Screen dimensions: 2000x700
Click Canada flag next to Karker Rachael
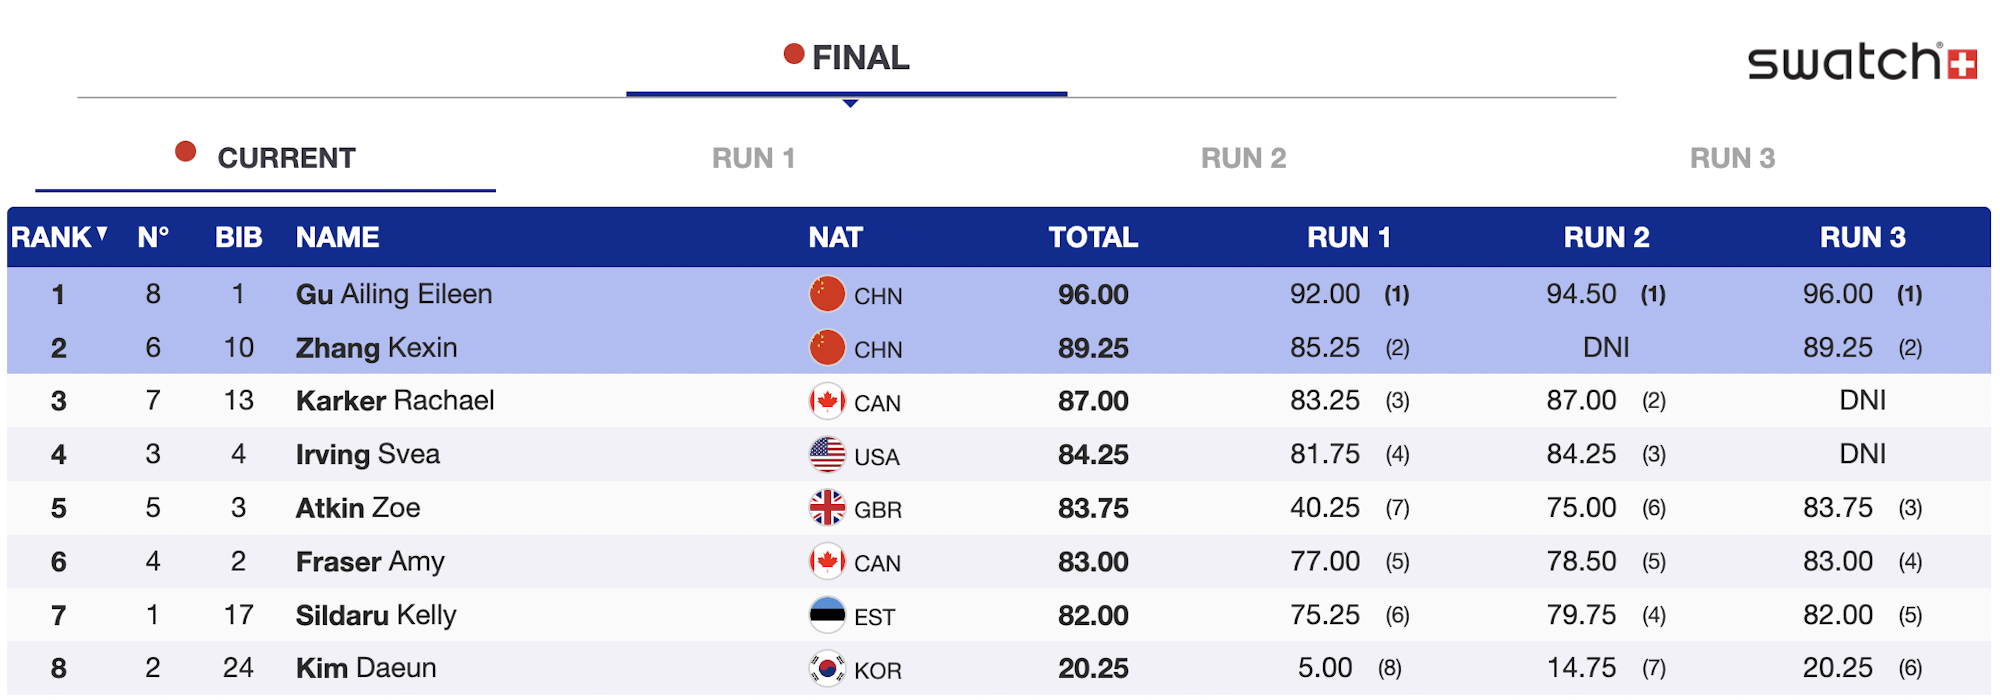point(827,401)
